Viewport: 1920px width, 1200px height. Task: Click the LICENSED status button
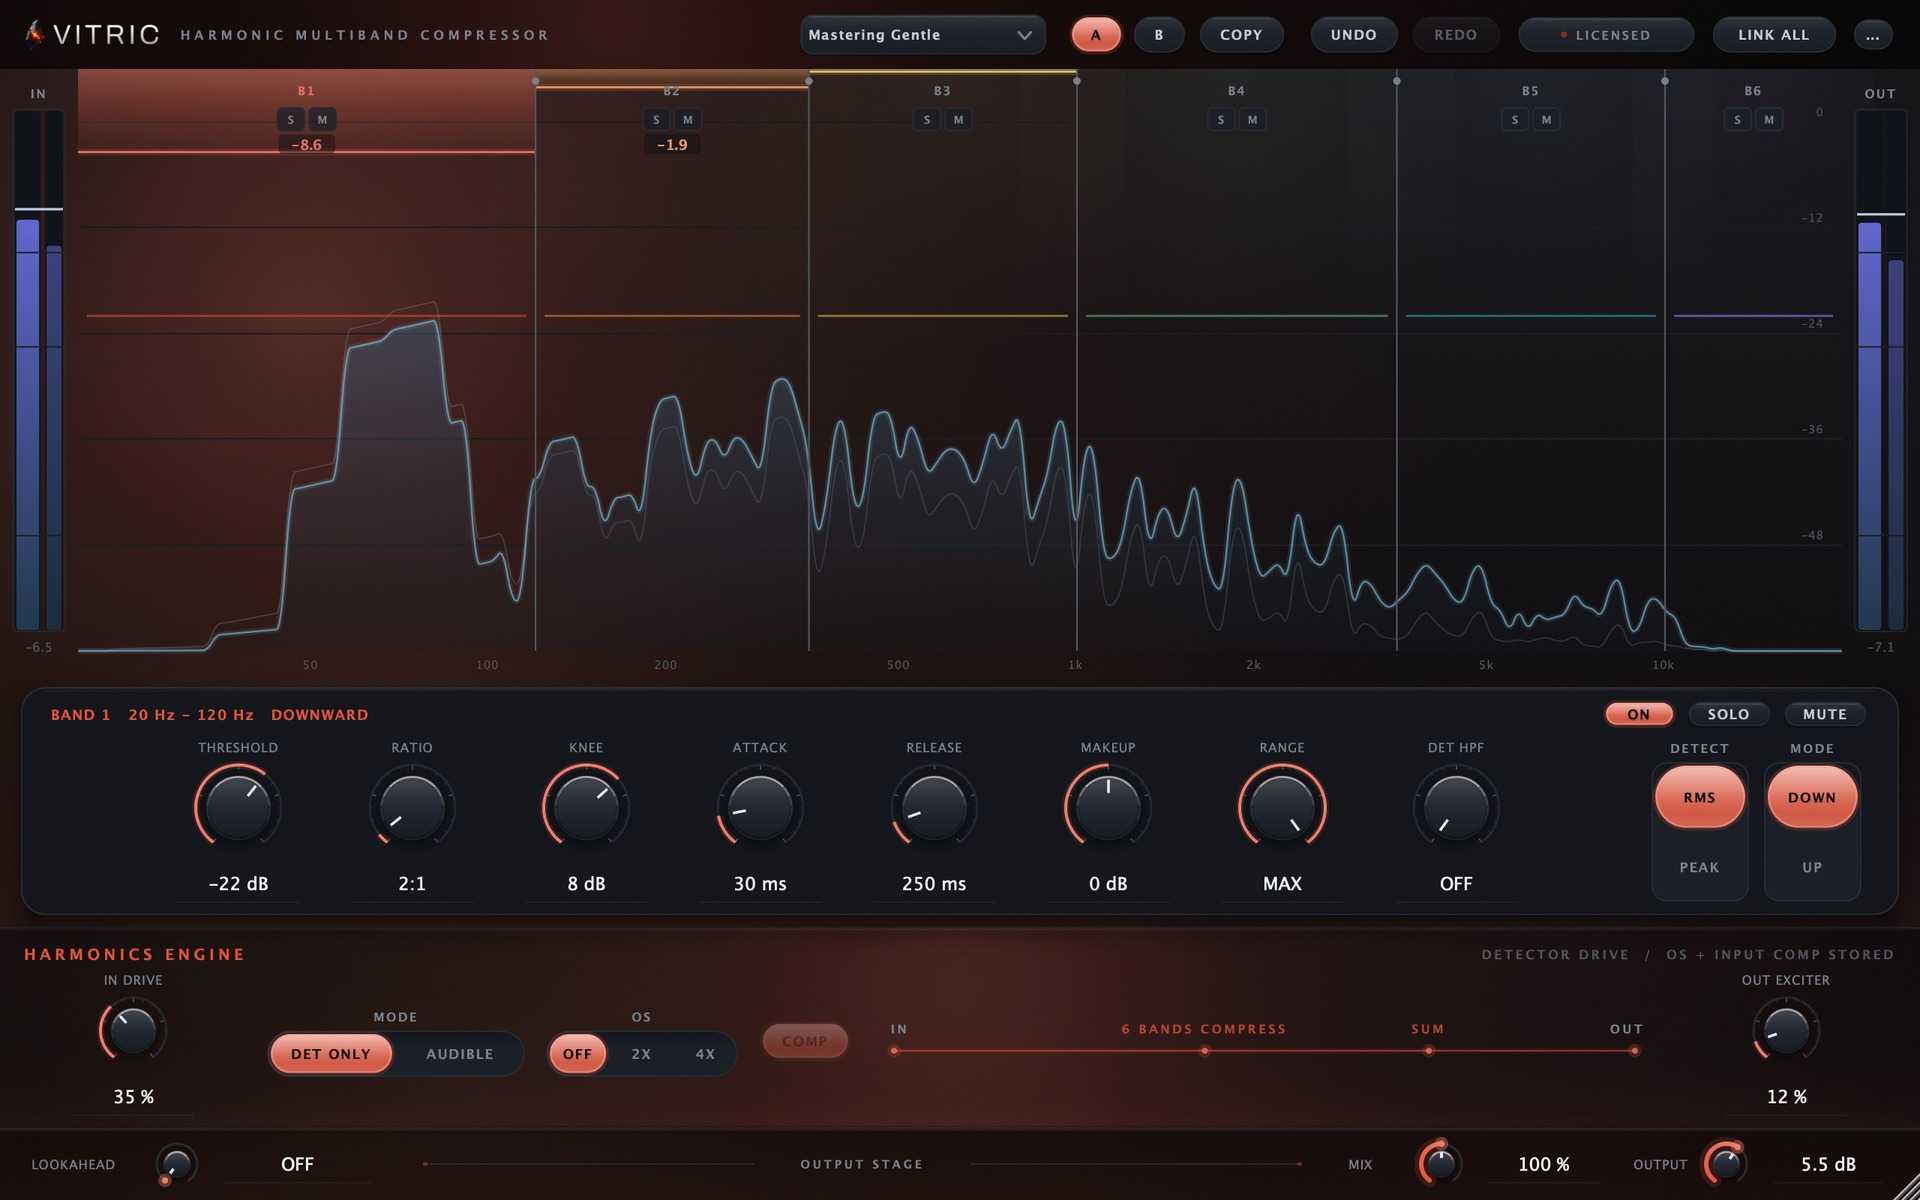[x=1605, y=35]
